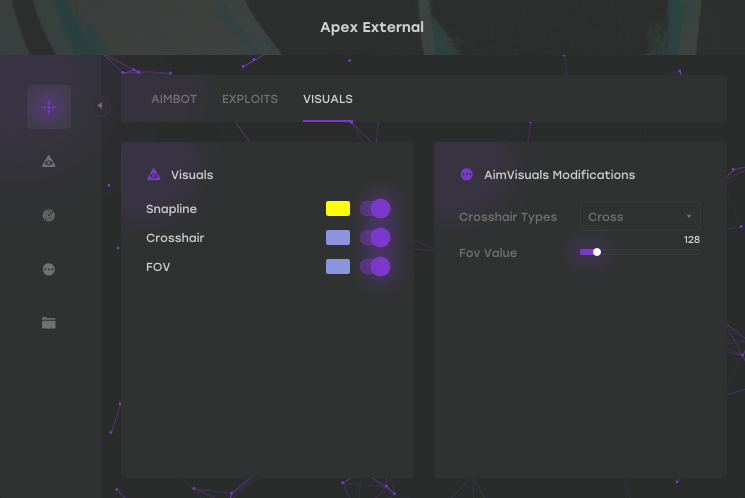
Task: Open the ellipsis misc sidebar section
Action: pyautogui.click(x=48, y=269)
